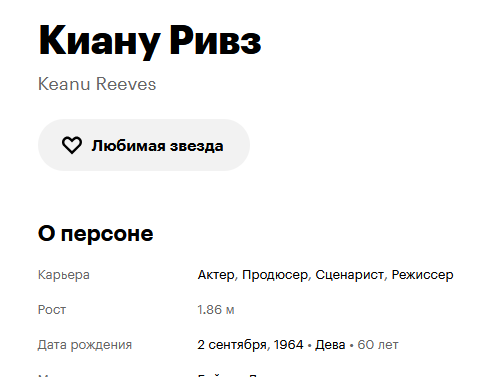Click the Киану Ривз page title
Screen dimensions: 481x377
point(150,41)
